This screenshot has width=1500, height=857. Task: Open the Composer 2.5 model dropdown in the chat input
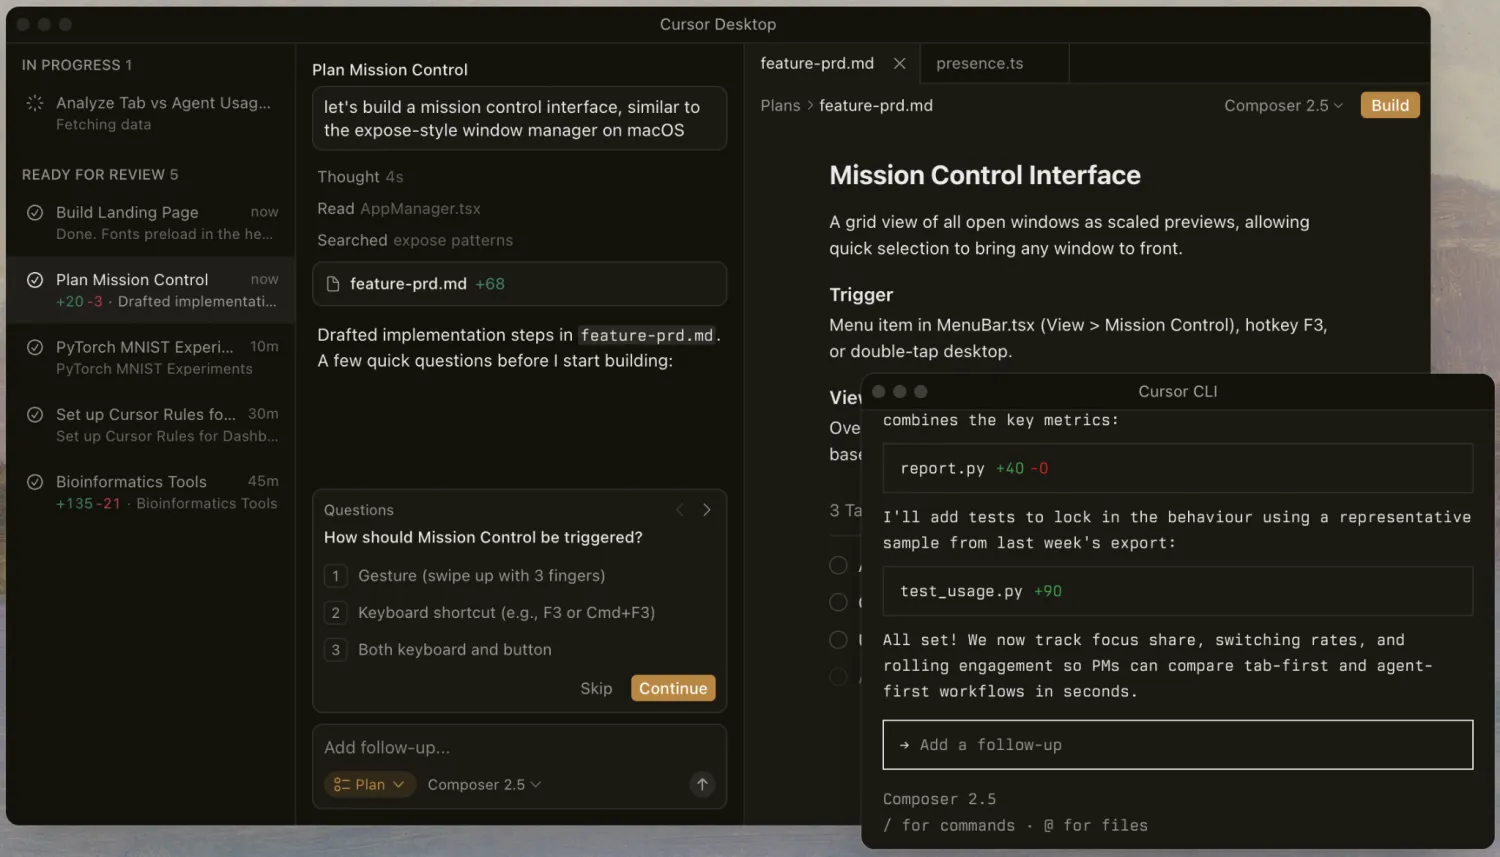(484, 785)
